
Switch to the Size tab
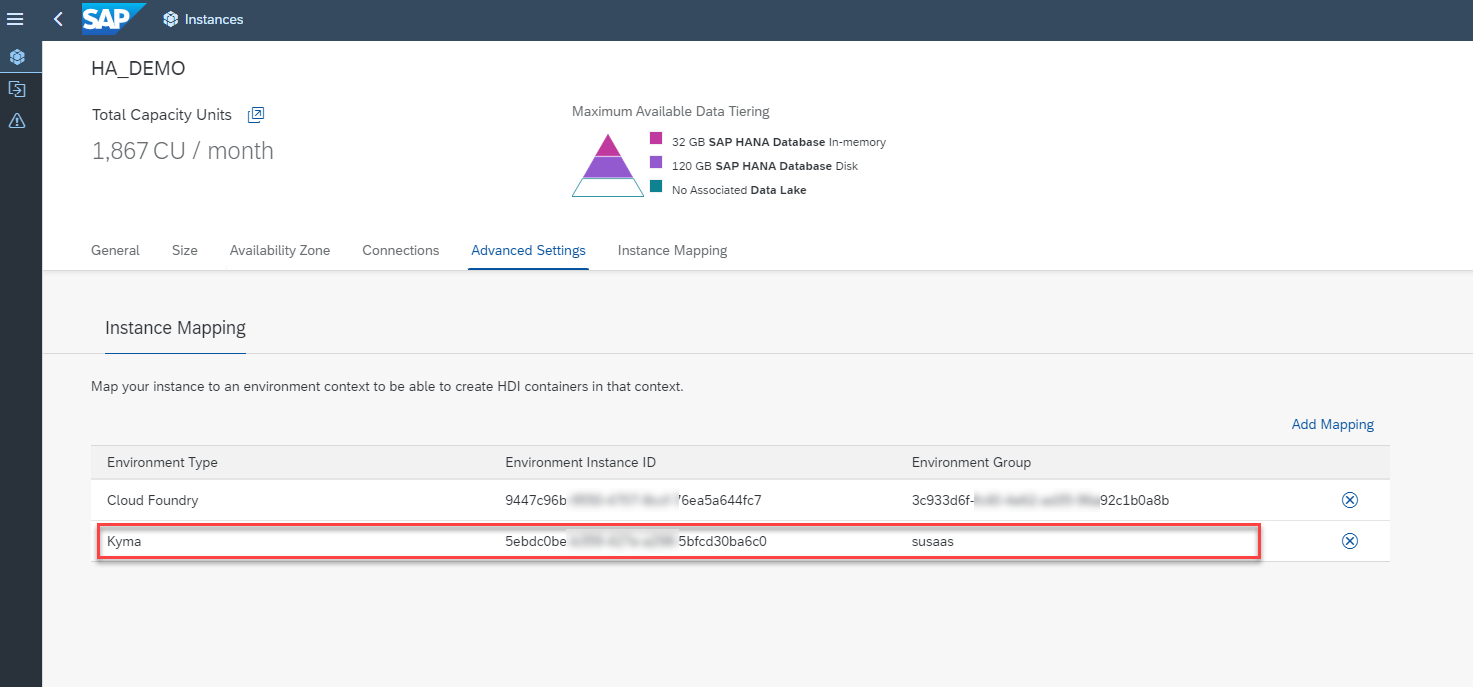(185, 250)
